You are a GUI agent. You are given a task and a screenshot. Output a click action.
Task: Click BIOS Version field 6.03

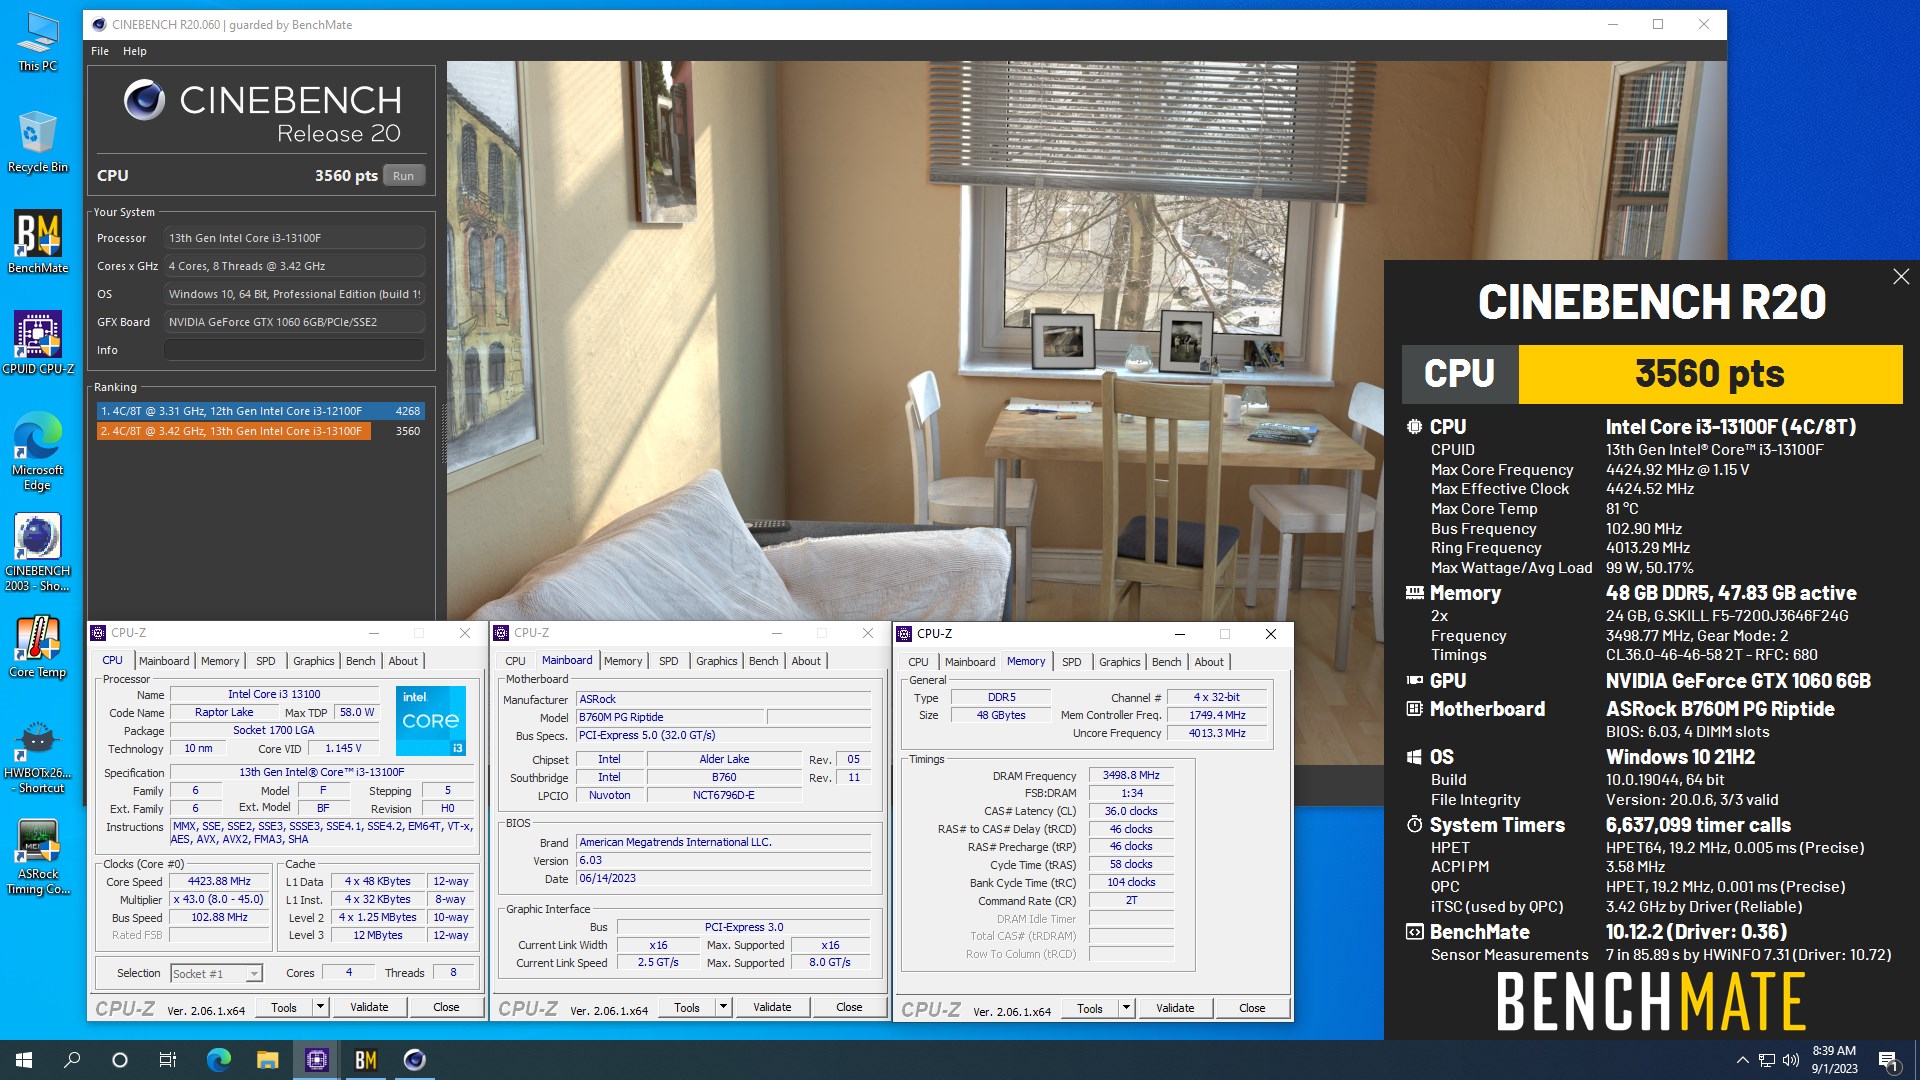click(x=724, y=861)
